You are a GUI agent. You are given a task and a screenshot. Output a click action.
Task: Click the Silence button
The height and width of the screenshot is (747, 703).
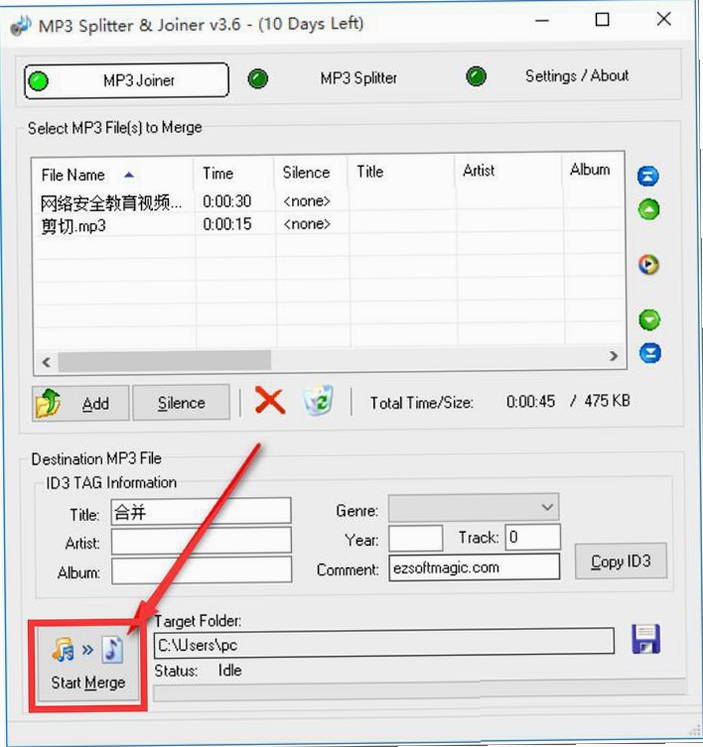(181, 403)
